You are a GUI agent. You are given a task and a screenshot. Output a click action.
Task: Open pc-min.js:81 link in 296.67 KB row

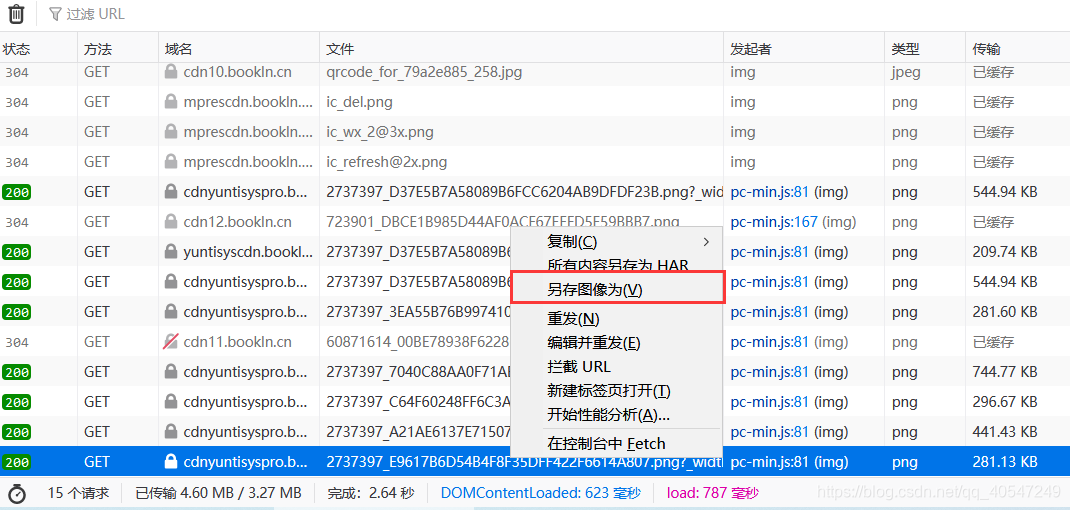point(770,402)
